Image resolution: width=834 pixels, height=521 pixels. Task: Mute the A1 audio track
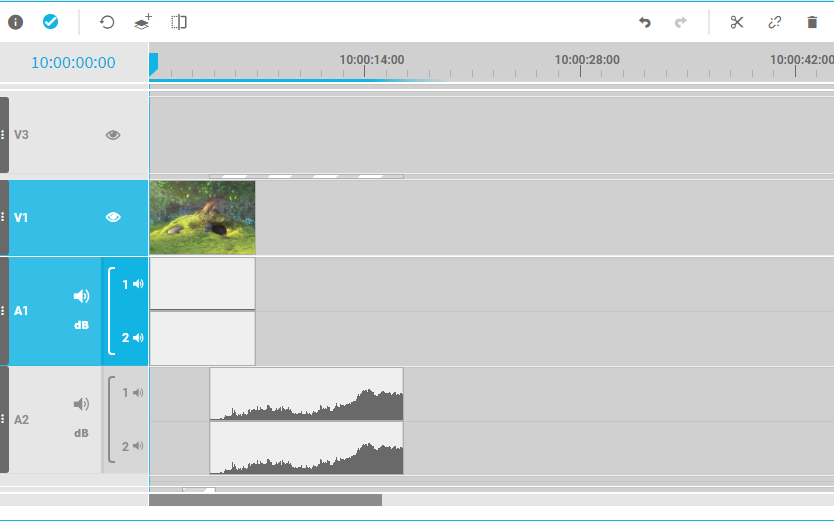click(81, 296)
